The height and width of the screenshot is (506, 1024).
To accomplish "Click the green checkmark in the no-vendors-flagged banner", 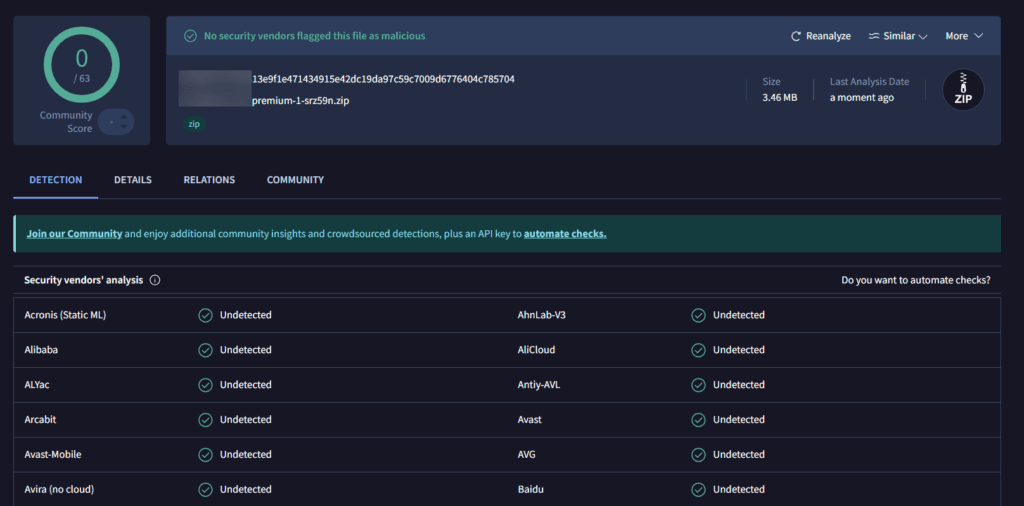I will point(190,36).
